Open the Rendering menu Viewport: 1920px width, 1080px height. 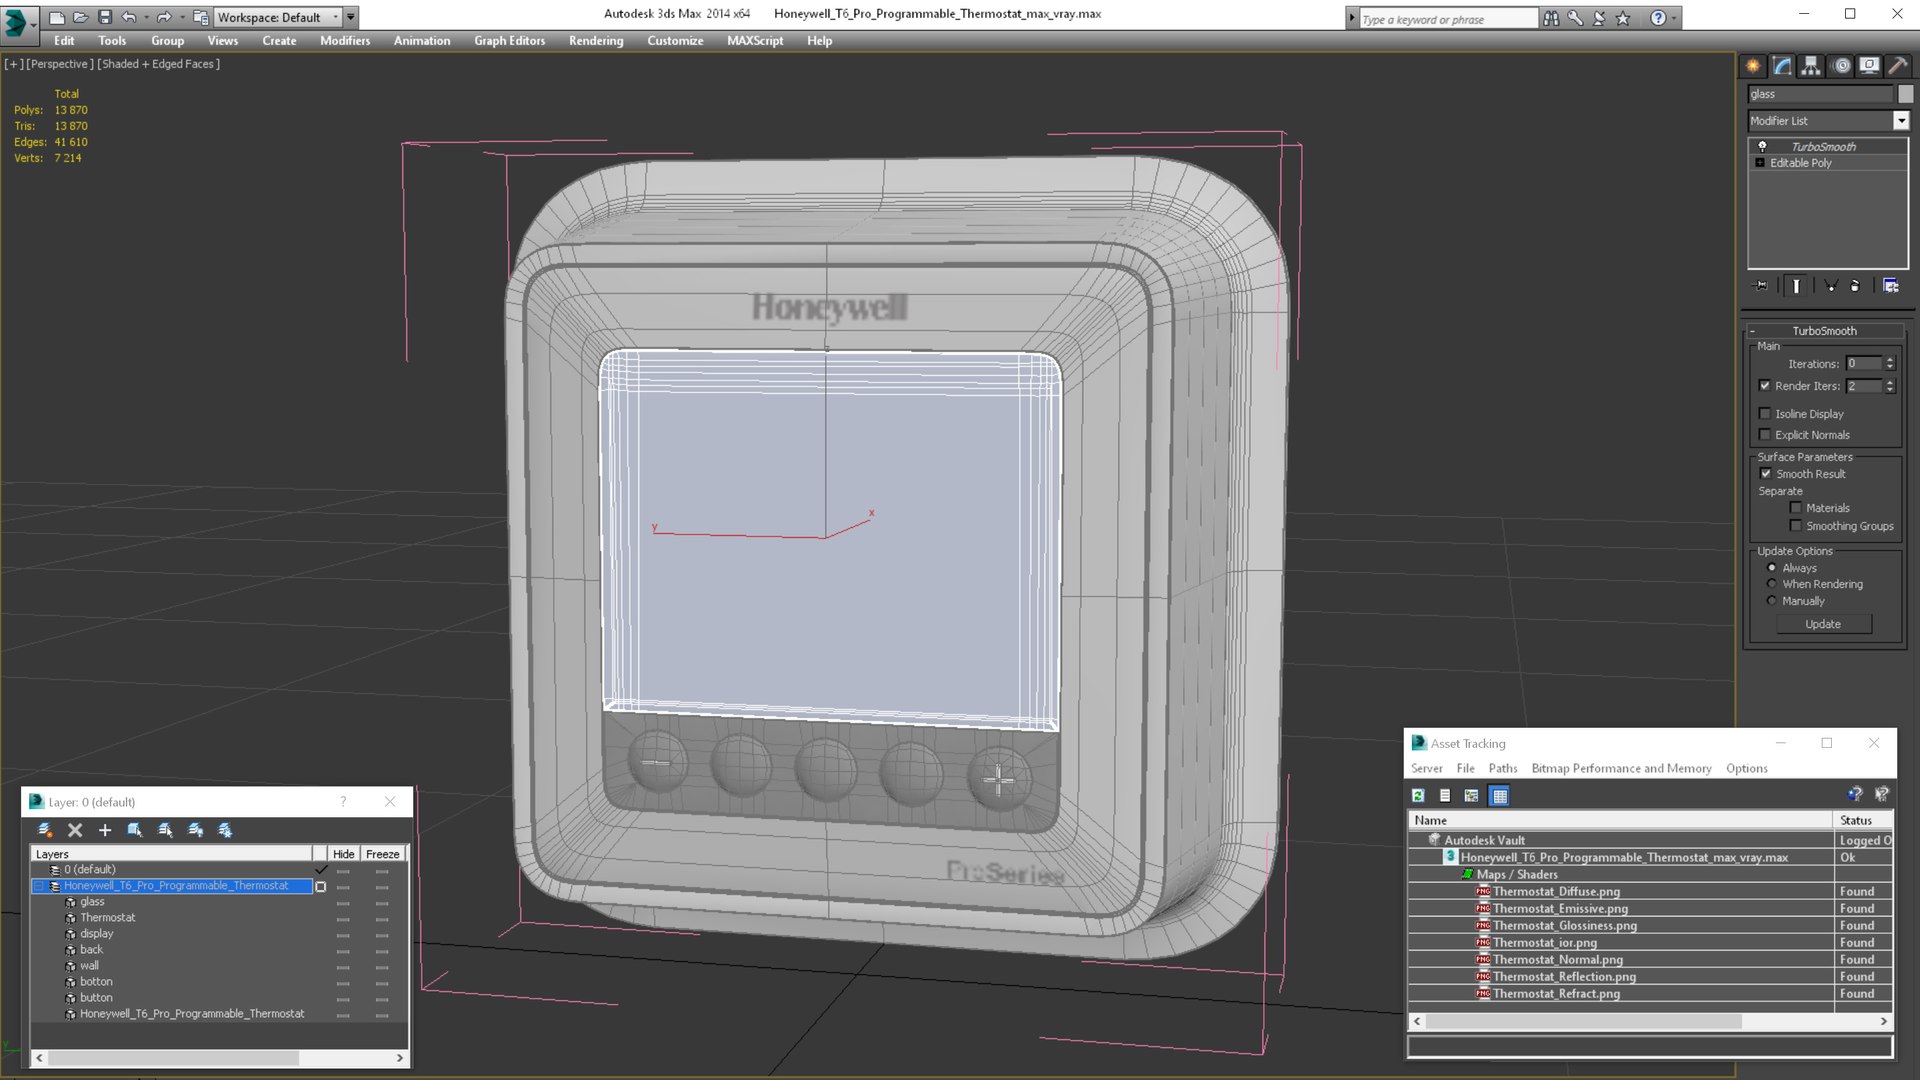coord(596,41)
